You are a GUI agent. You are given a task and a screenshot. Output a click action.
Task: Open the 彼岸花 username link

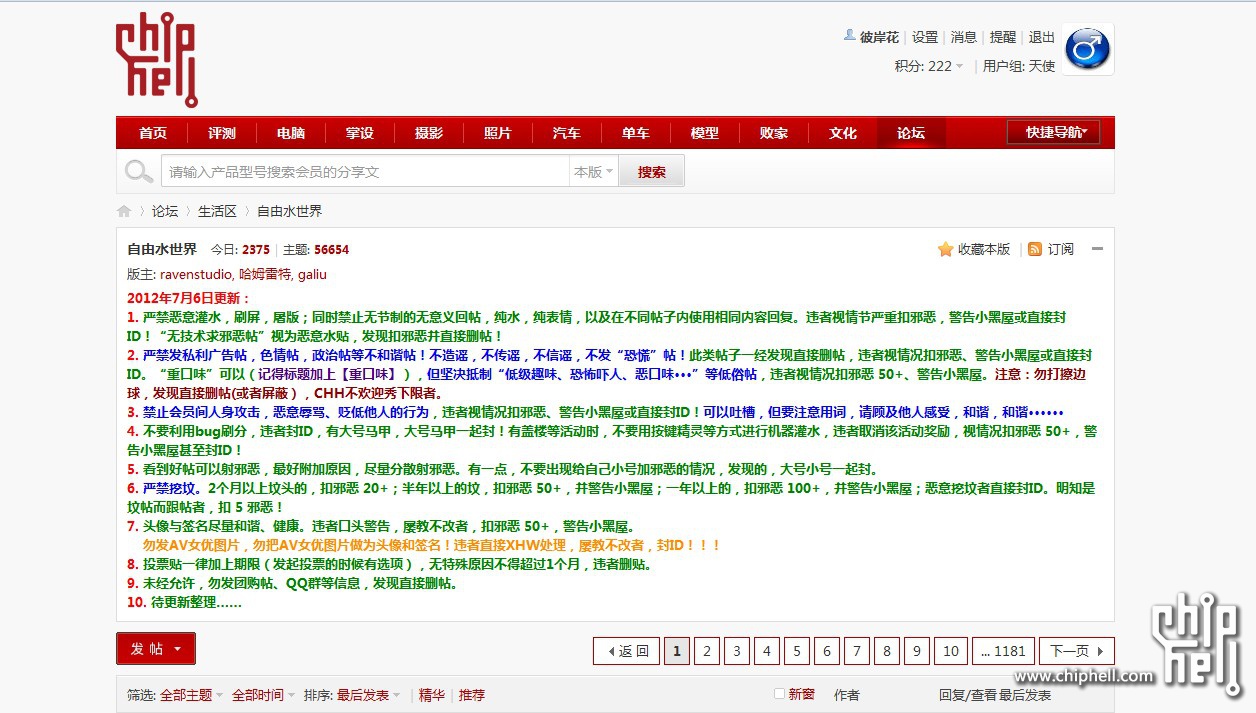coord(879,37)
